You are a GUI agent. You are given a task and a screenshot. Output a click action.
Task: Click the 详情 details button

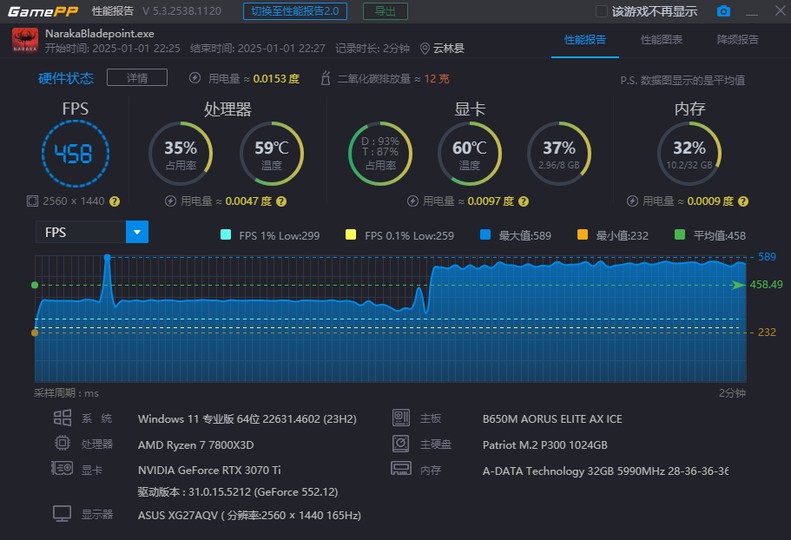click(x=137, y=78)
